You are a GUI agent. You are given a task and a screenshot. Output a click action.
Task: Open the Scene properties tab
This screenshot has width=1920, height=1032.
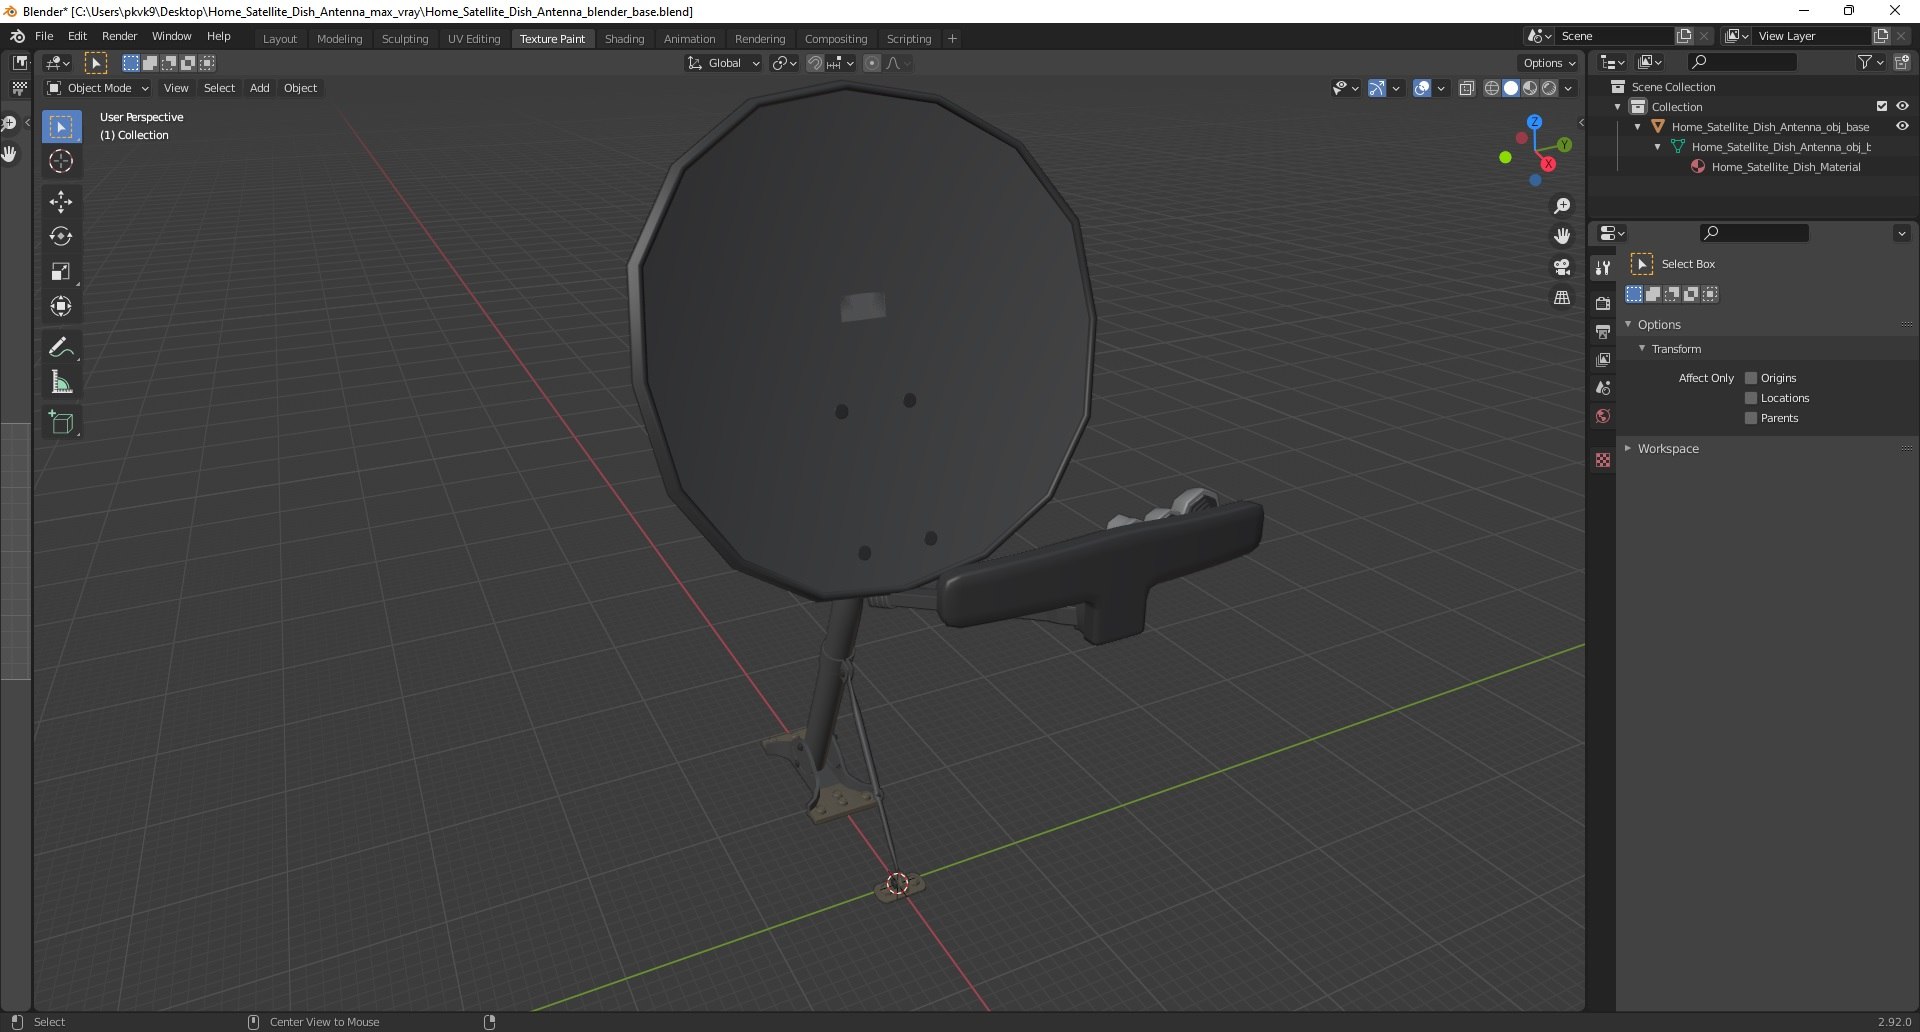pos(1603,388)
